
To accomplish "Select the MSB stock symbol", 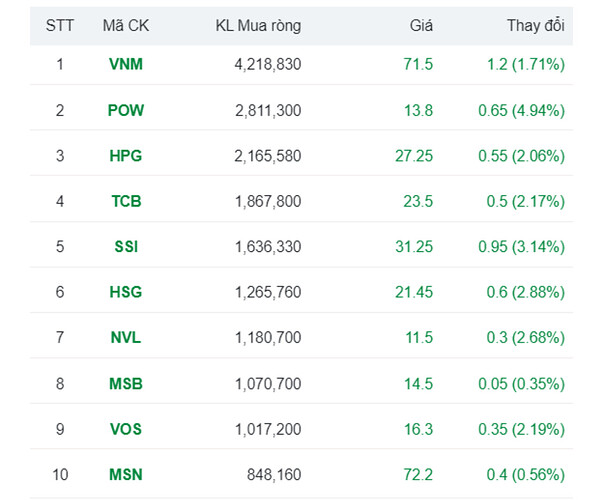I will pyautogui.click(x=126, y=383).
